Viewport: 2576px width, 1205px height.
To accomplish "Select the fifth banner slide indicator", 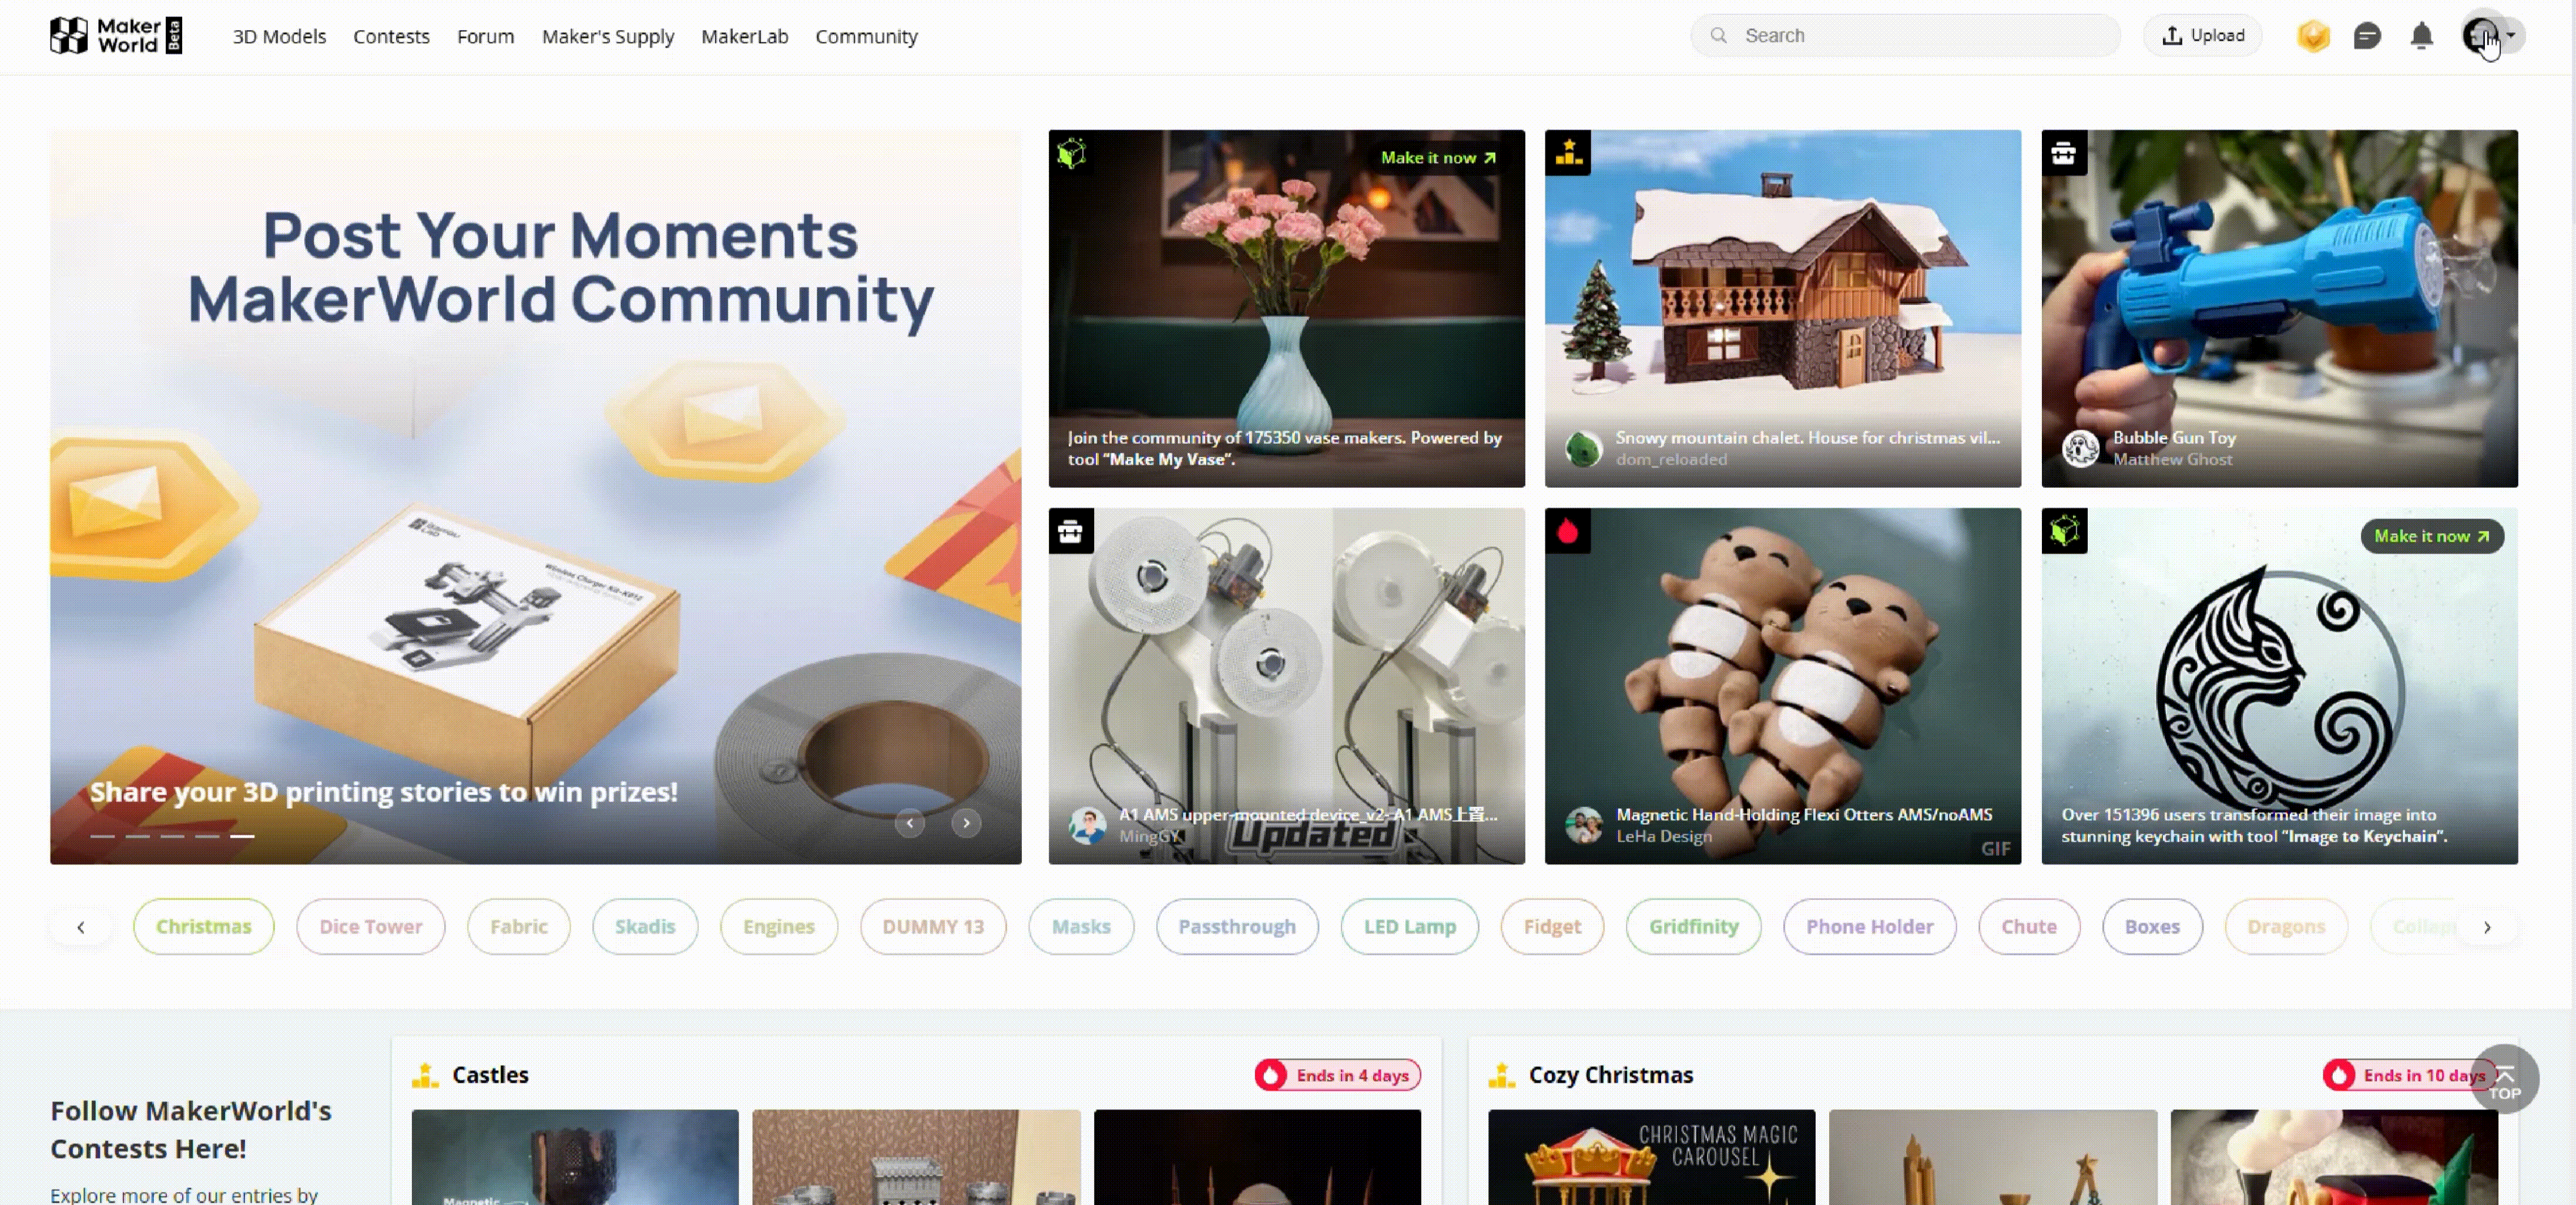I will 242,836.
